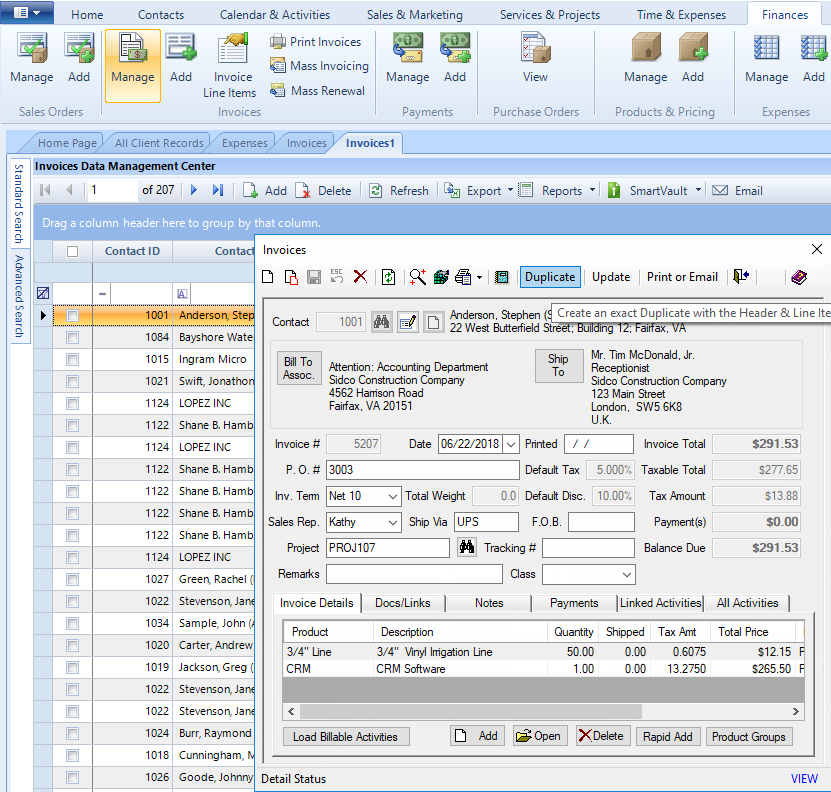The width and height of the screenshot is (831, 792).
Task: Add a new sales order from the ribbon
Action: 79,58
